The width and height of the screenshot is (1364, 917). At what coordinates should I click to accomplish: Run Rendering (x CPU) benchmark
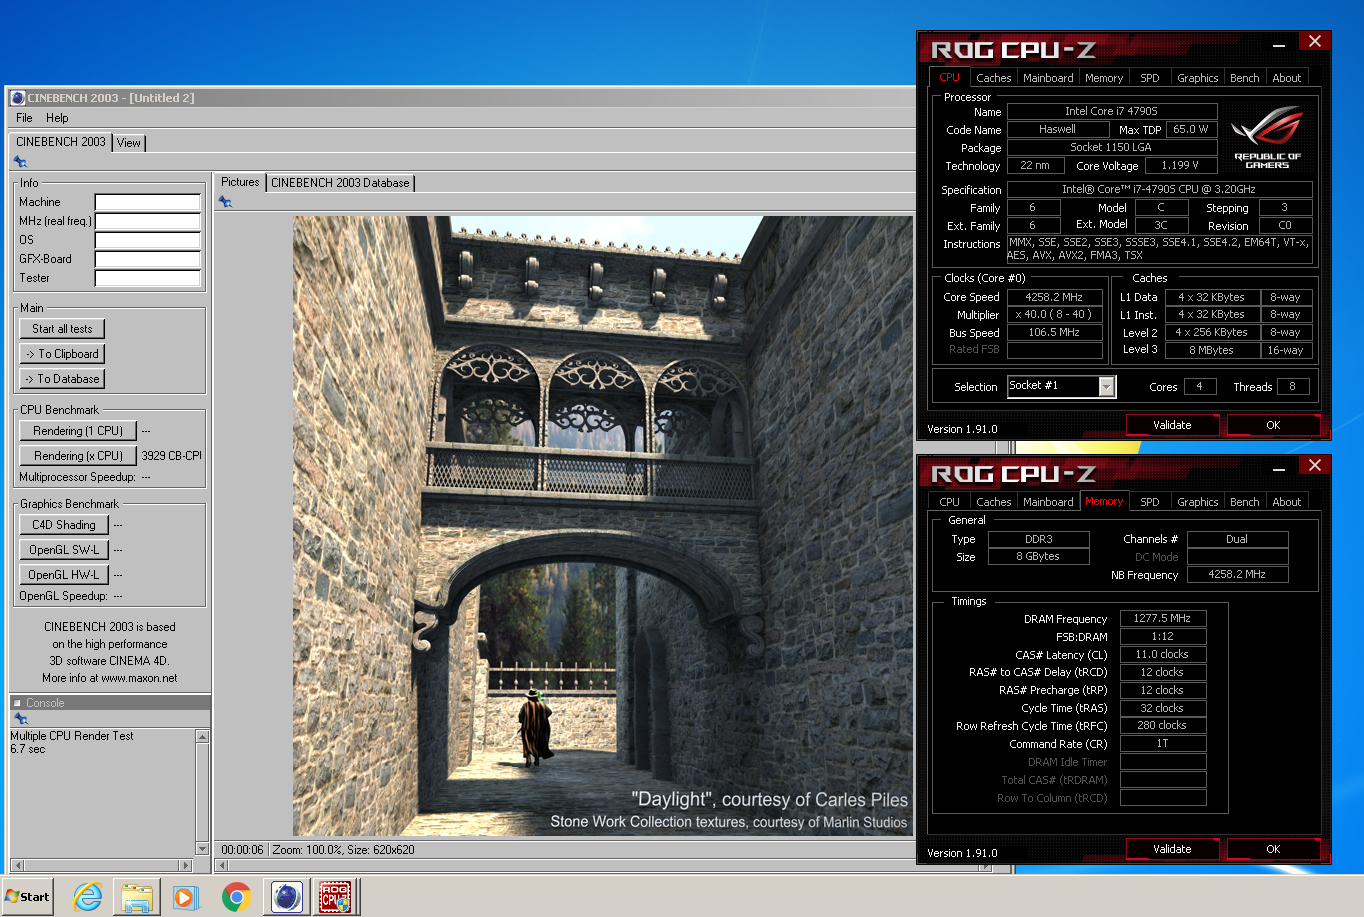[x=78, y=456]
